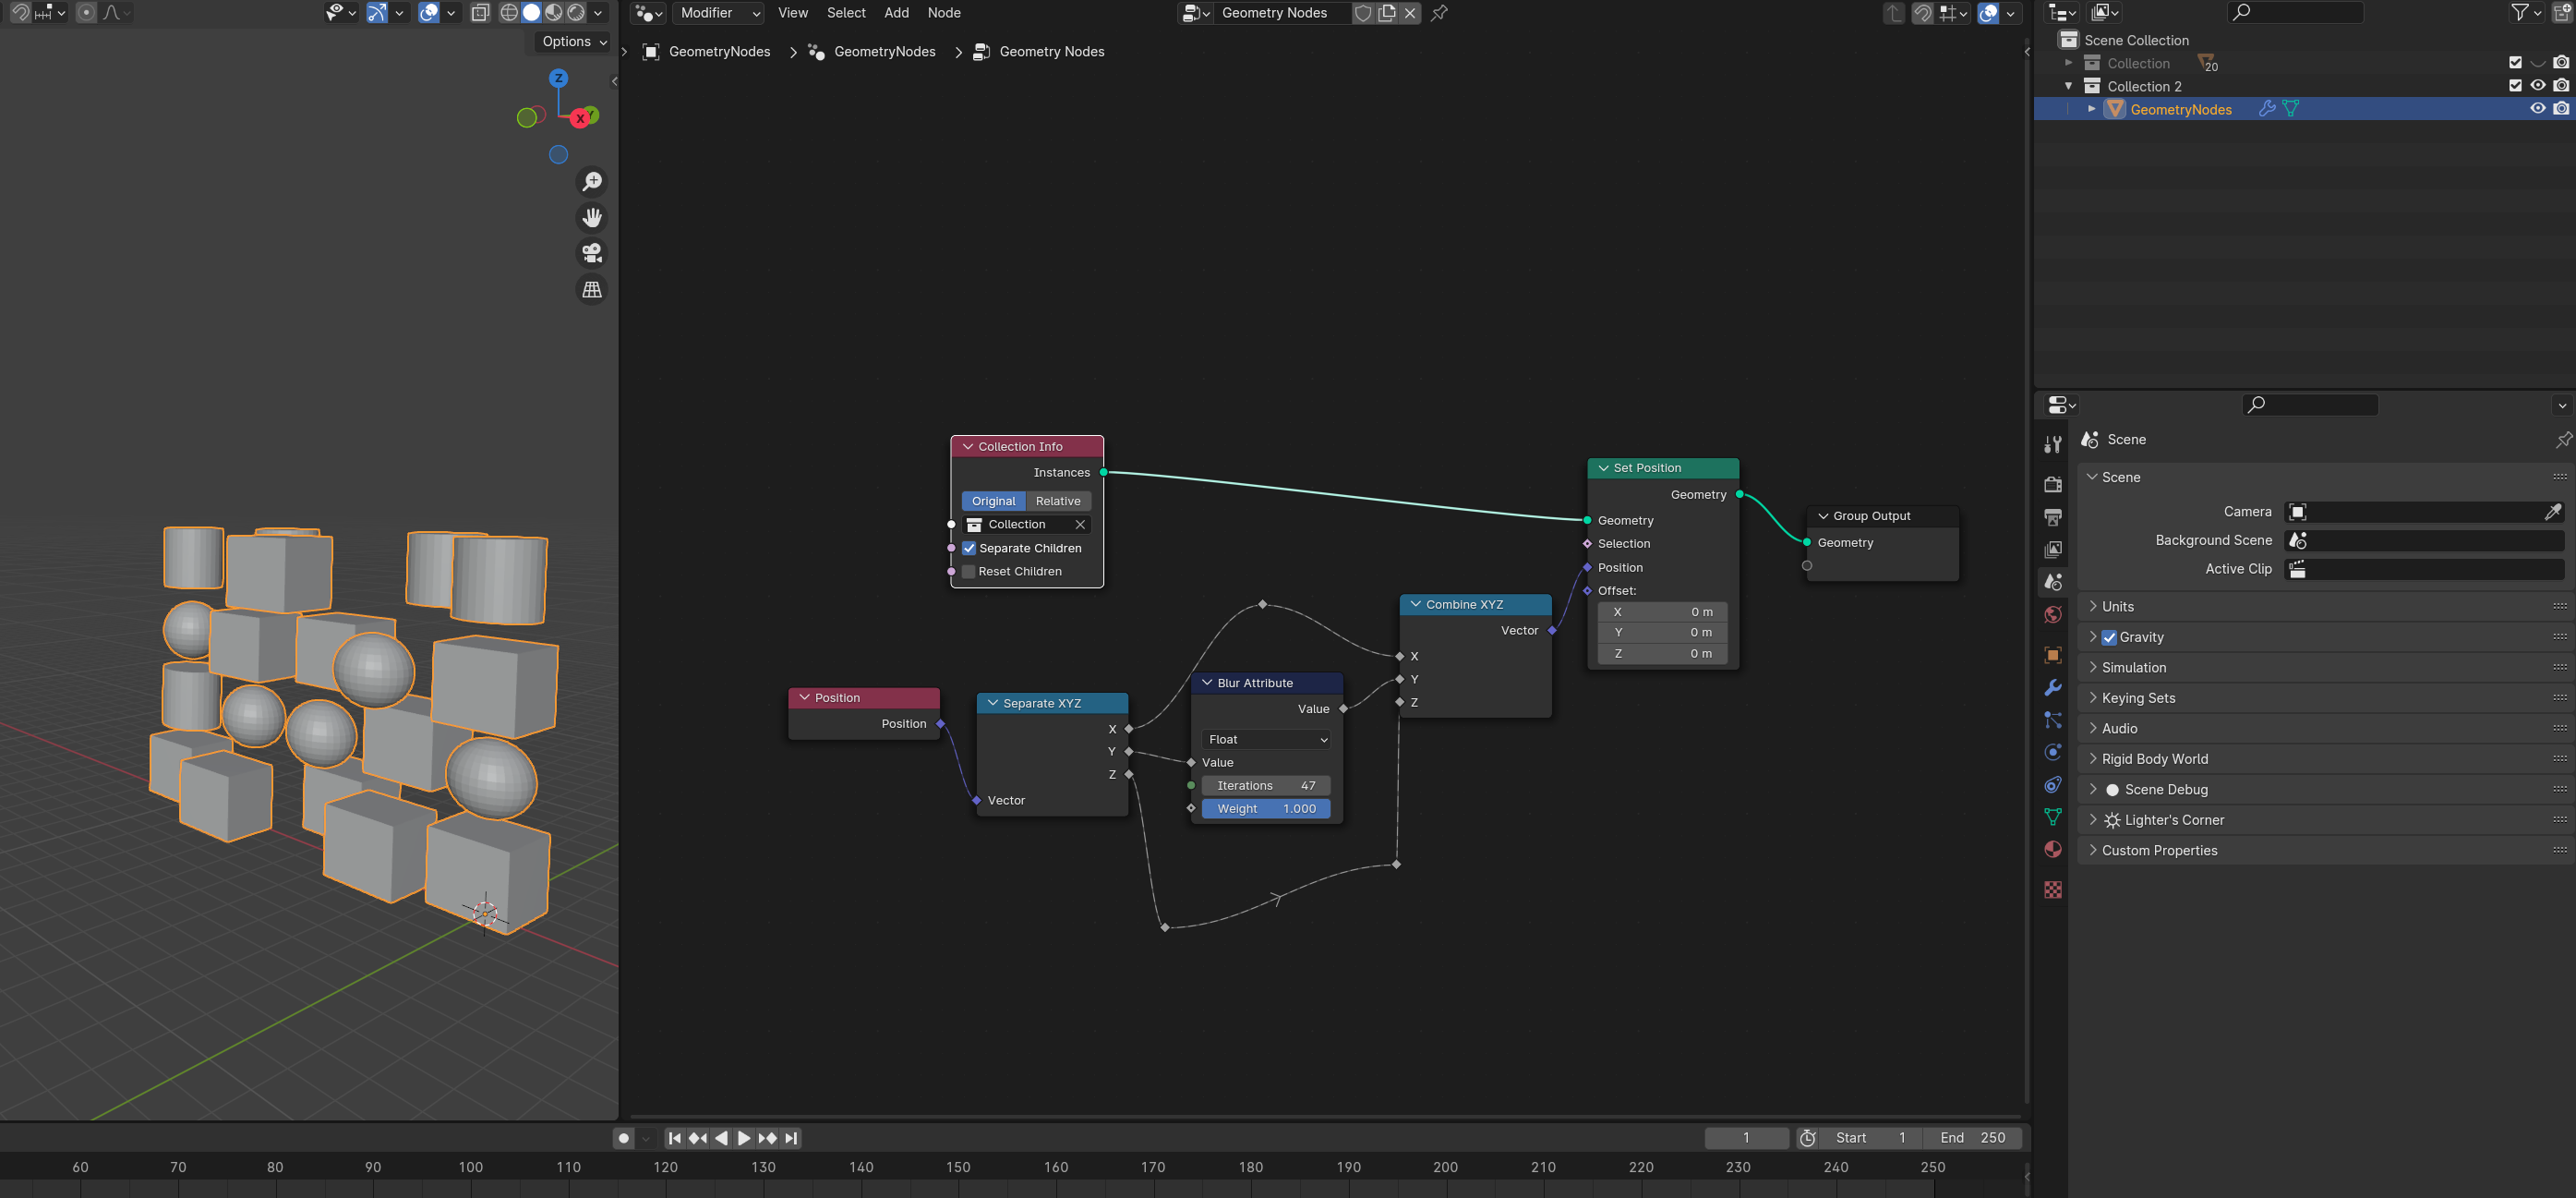
Task: Play the animation forward
Action: point(744,1138)
